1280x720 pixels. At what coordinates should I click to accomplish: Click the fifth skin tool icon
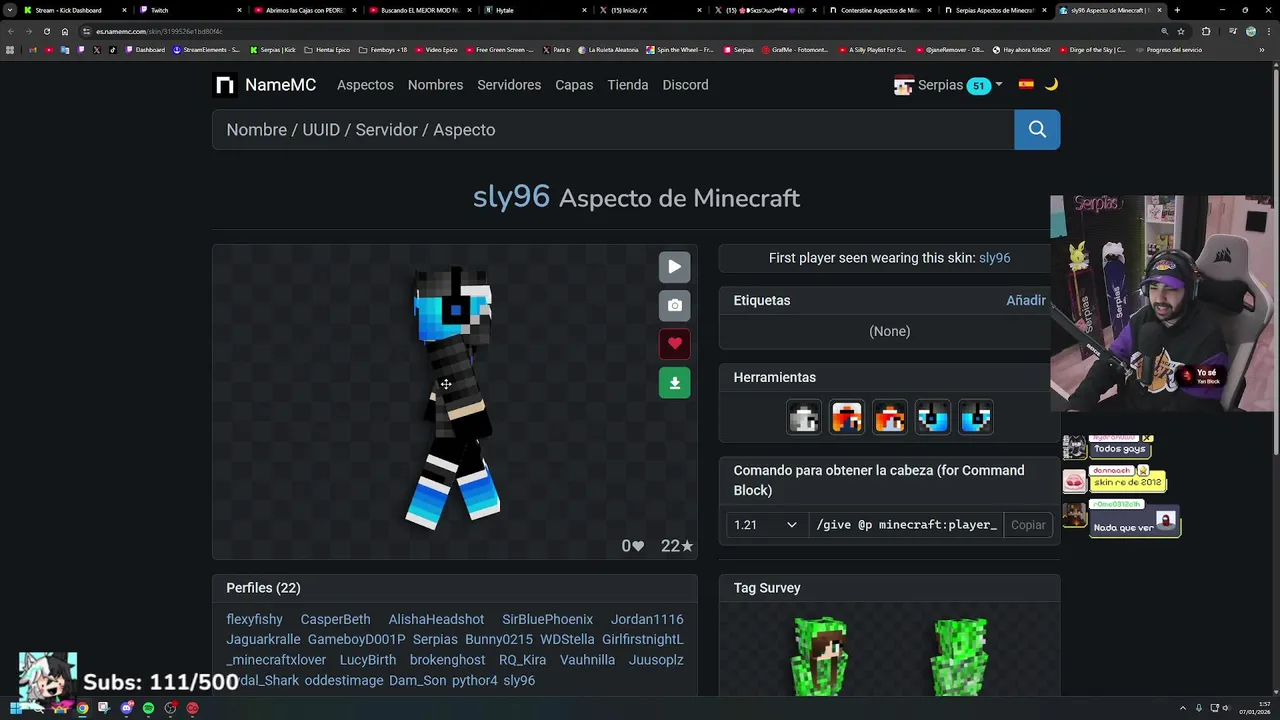tap(975, 417)
